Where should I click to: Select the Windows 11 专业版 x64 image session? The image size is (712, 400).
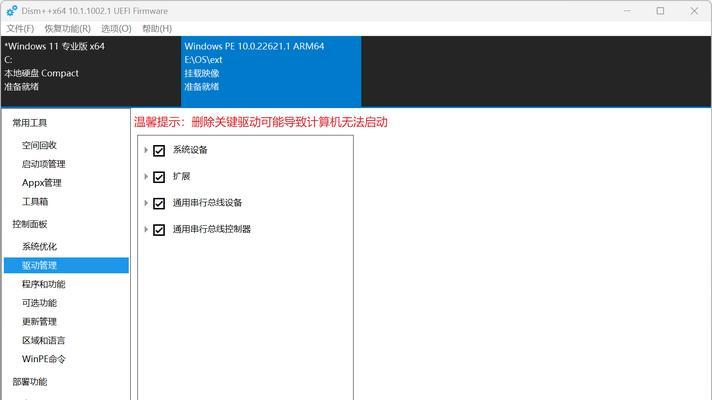pyautogui.click(x=91, y=71)
